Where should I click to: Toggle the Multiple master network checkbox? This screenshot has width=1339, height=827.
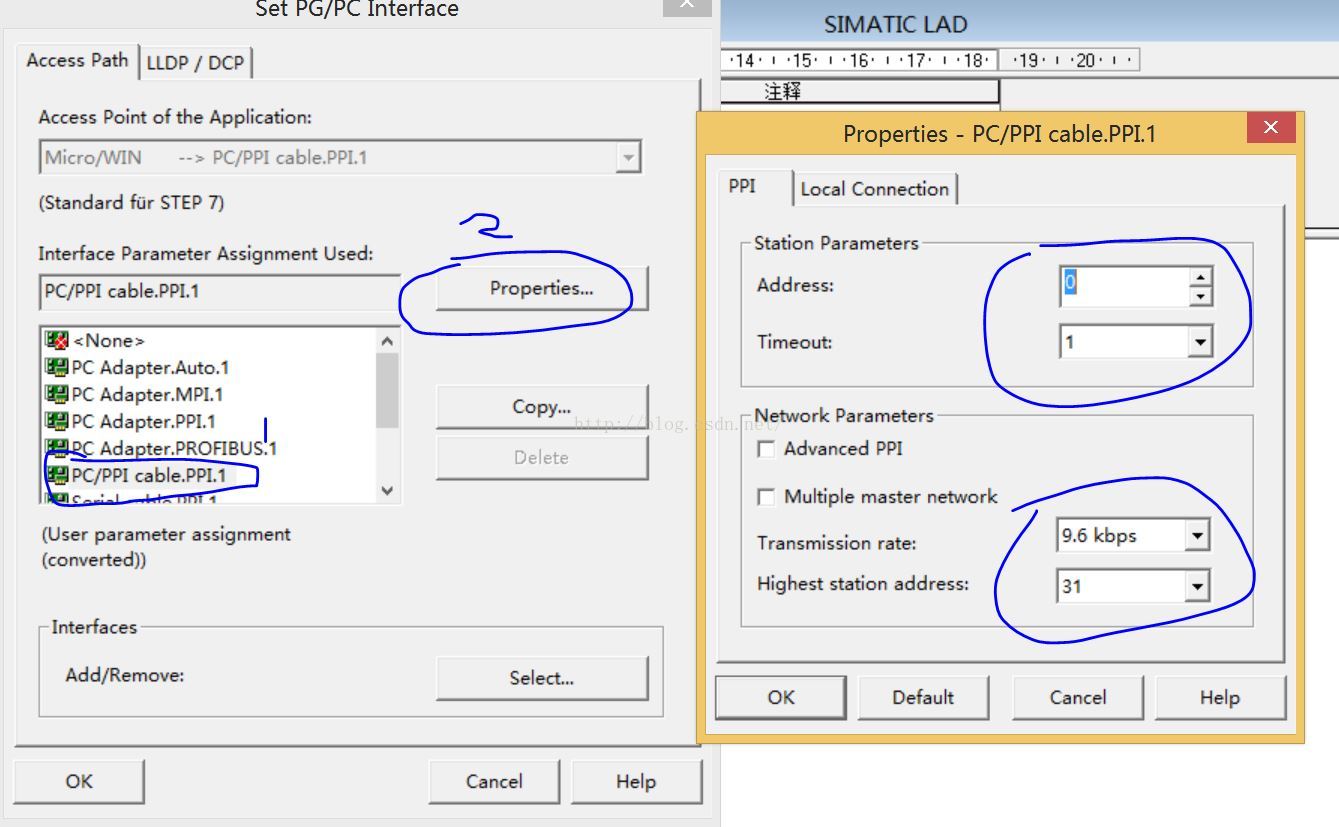(767, 497)
